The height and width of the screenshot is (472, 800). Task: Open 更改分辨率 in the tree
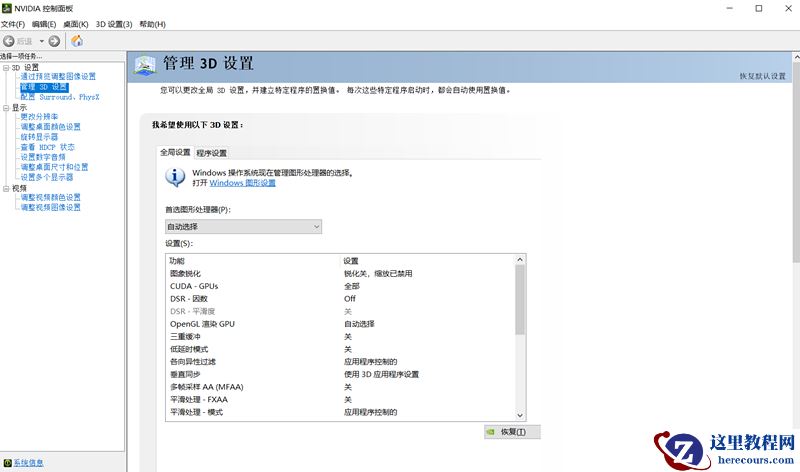pyautogui.click(x=39, y=117)
